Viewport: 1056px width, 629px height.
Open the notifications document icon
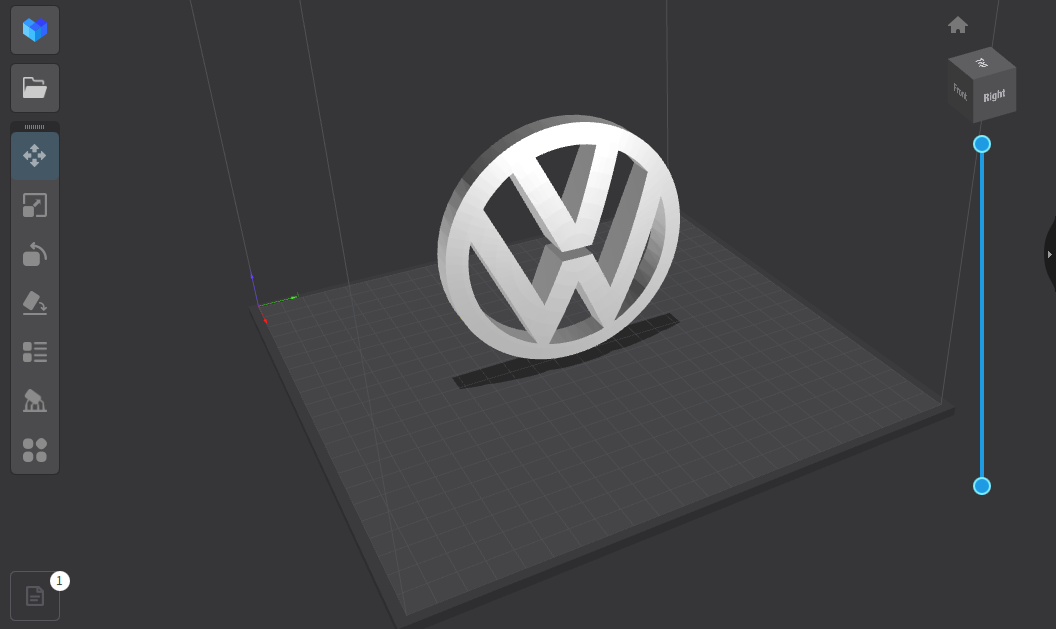tap(35, 596)
